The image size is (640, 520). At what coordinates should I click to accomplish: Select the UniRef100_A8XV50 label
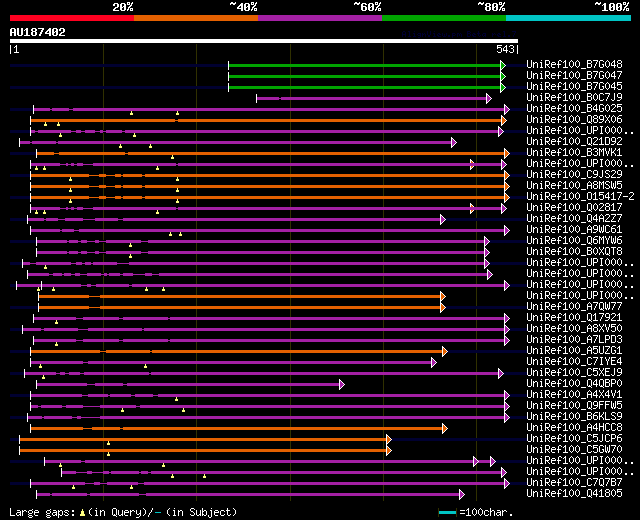tap(574, 328)
